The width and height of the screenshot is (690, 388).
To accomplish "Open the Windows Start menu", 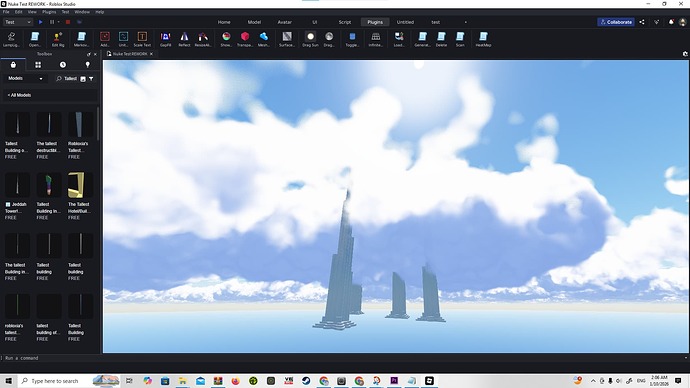I will pos(8,381).
